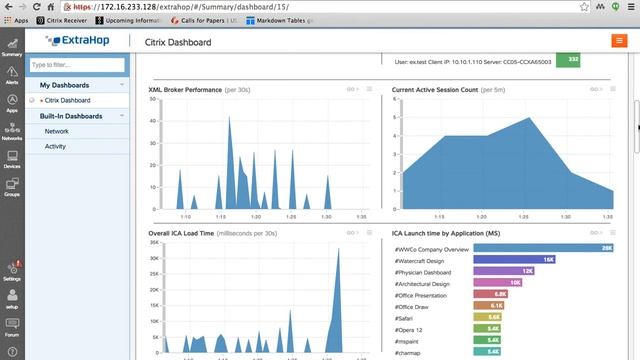
Task: Open the Networks section
Action: [x=12, y=131]
